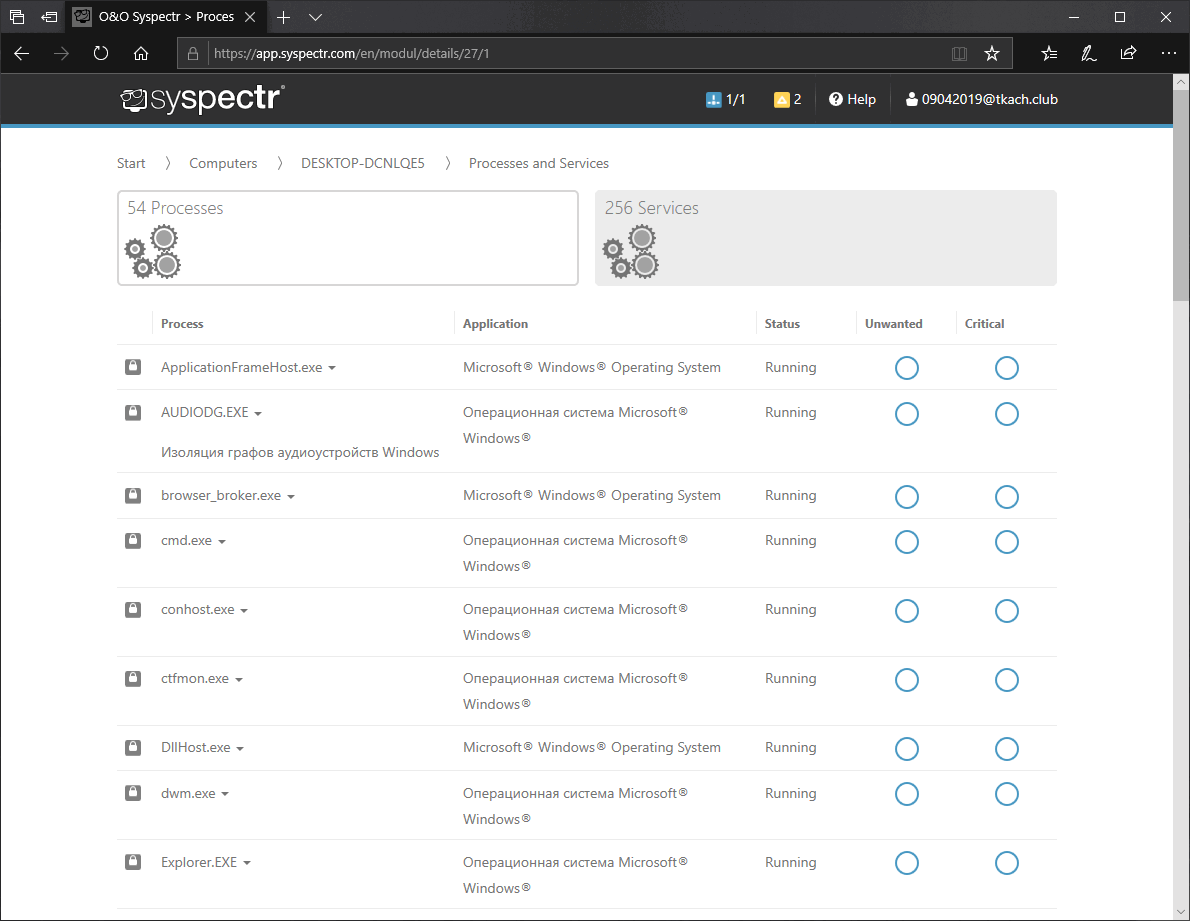Go back in the browser
This screenshot has width=1190, height=921.
click(22, 53)
